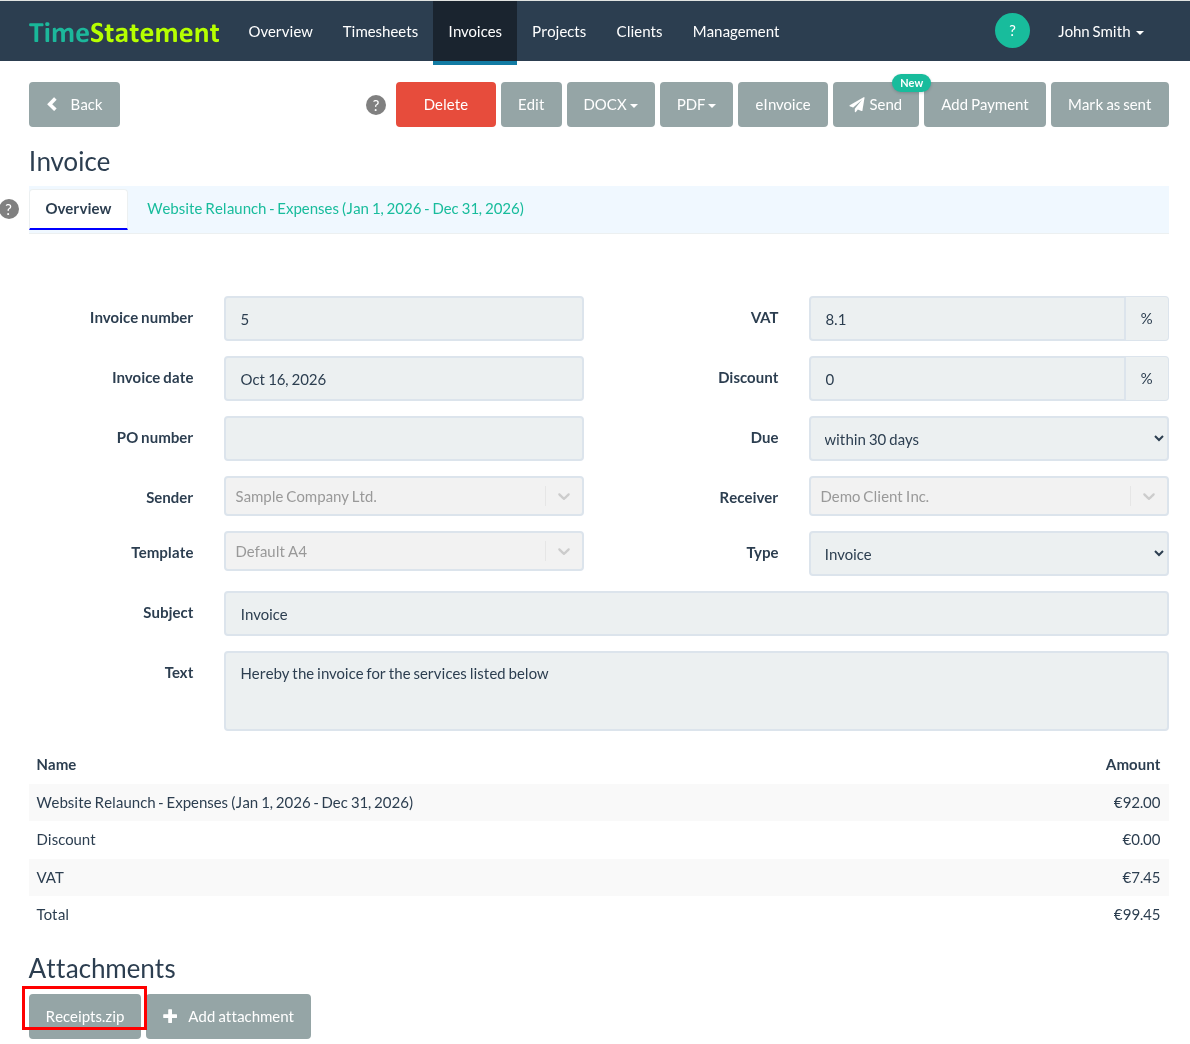Screen dimensions: 1190x1044
Task: Open the DOCX export dropdown
Action: coord(610,105)
